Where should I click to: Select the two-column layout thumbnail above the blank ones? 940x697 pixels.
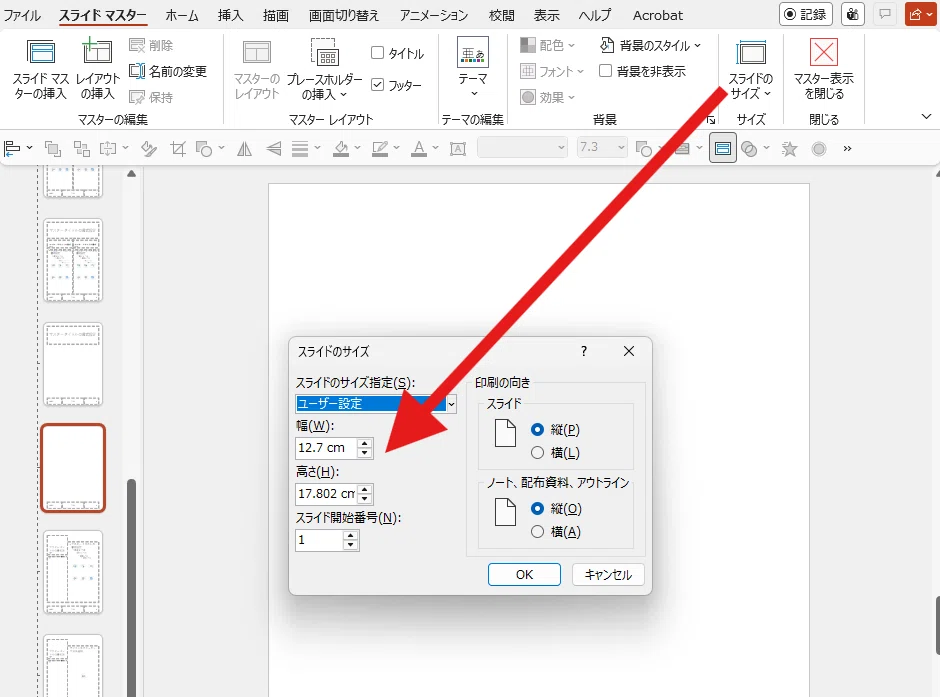coord(73,260)
